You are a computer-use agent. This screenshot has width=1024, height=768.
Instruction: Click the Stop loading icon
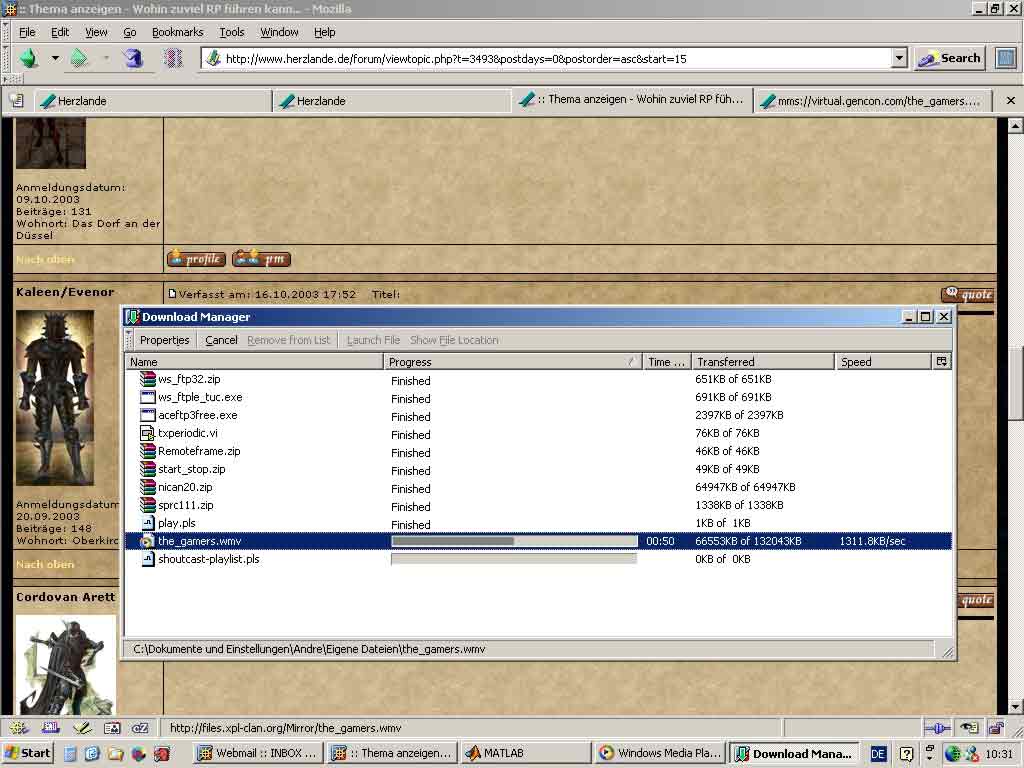(173, 58)
